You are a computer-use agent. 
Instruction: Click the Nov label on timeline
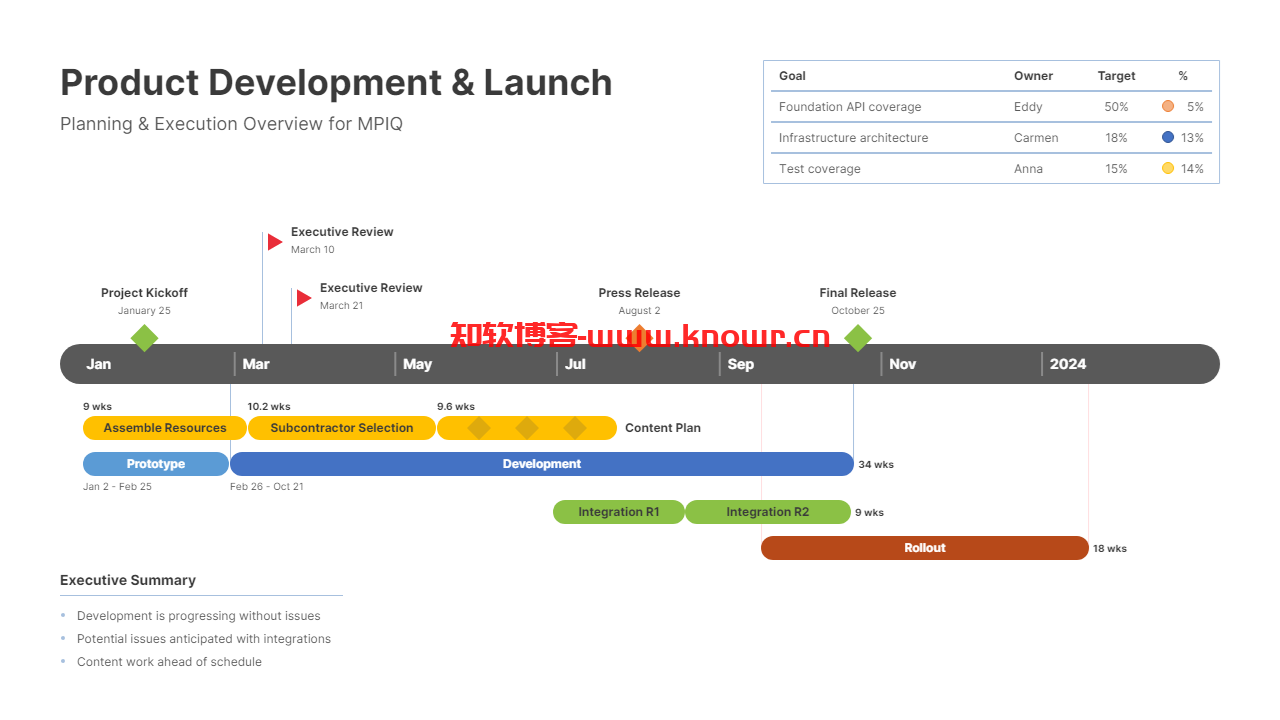coord(903,364)
